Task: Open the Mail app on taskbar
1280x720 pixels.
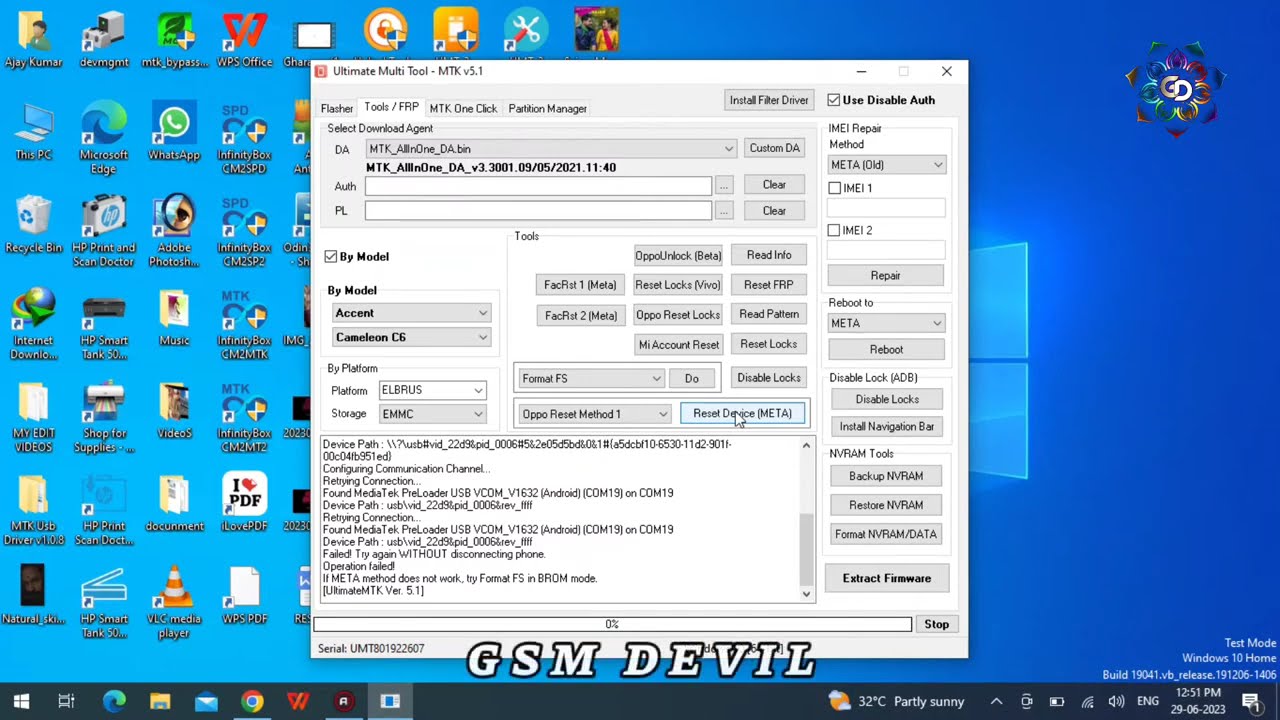Action: tap(206, 701)
